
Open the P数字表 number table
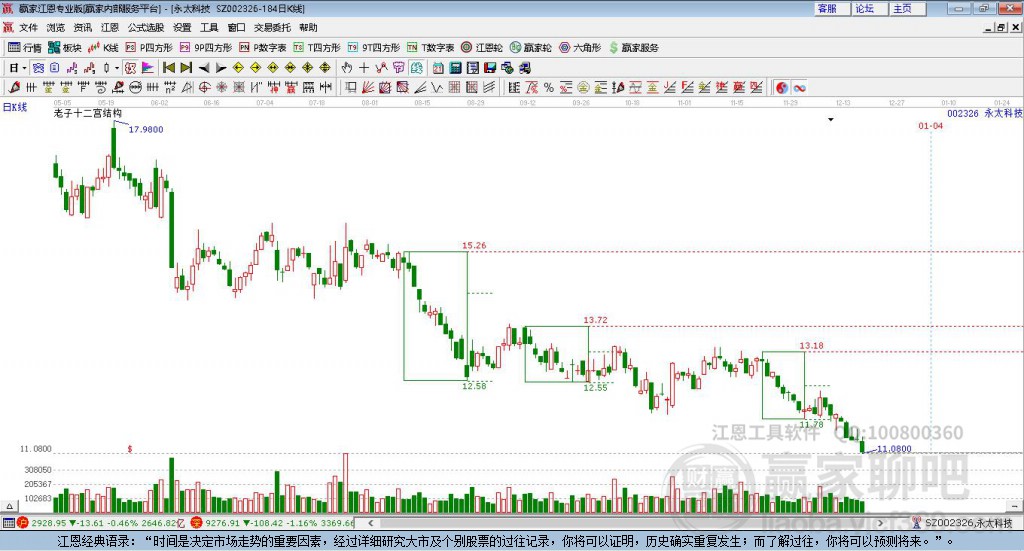[263, 48]
